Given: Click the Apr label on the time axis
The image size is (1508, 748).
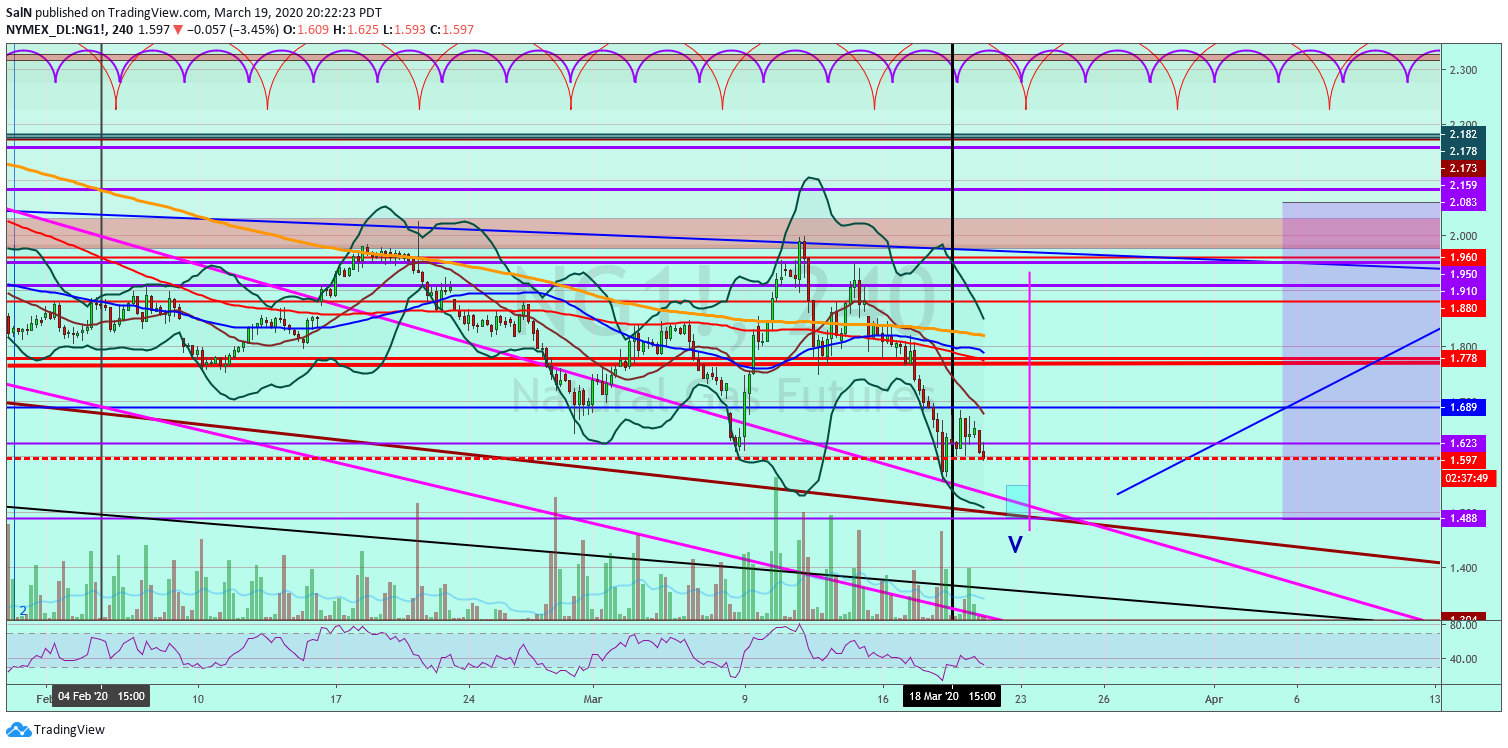Looking at the screenshot, I should pos(1214,697).
